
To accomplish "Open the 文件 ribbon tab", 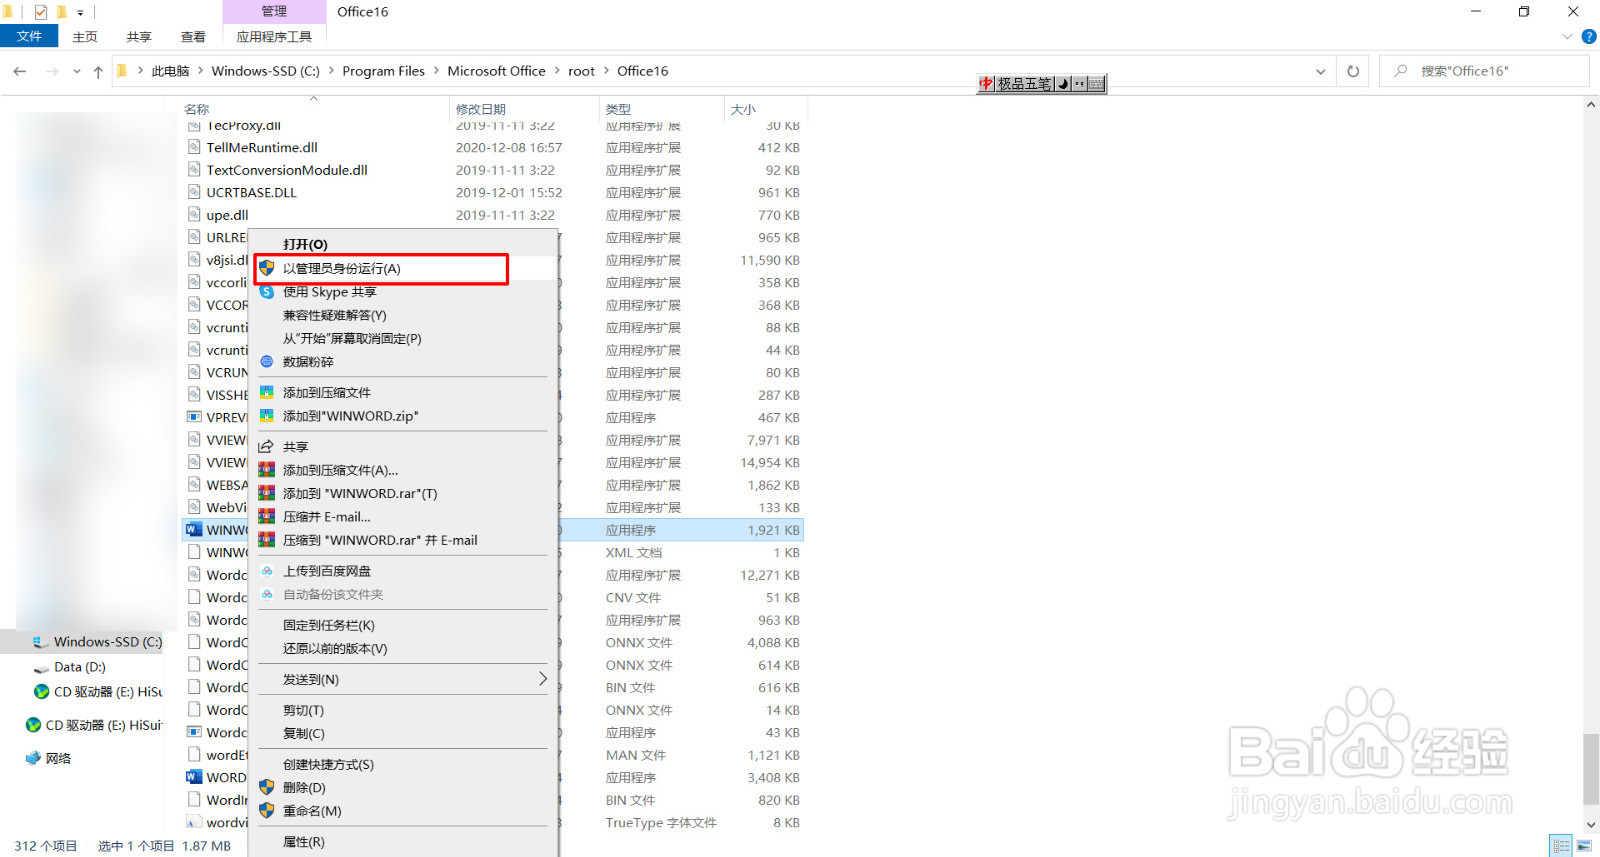I will (x=29, y=36).
